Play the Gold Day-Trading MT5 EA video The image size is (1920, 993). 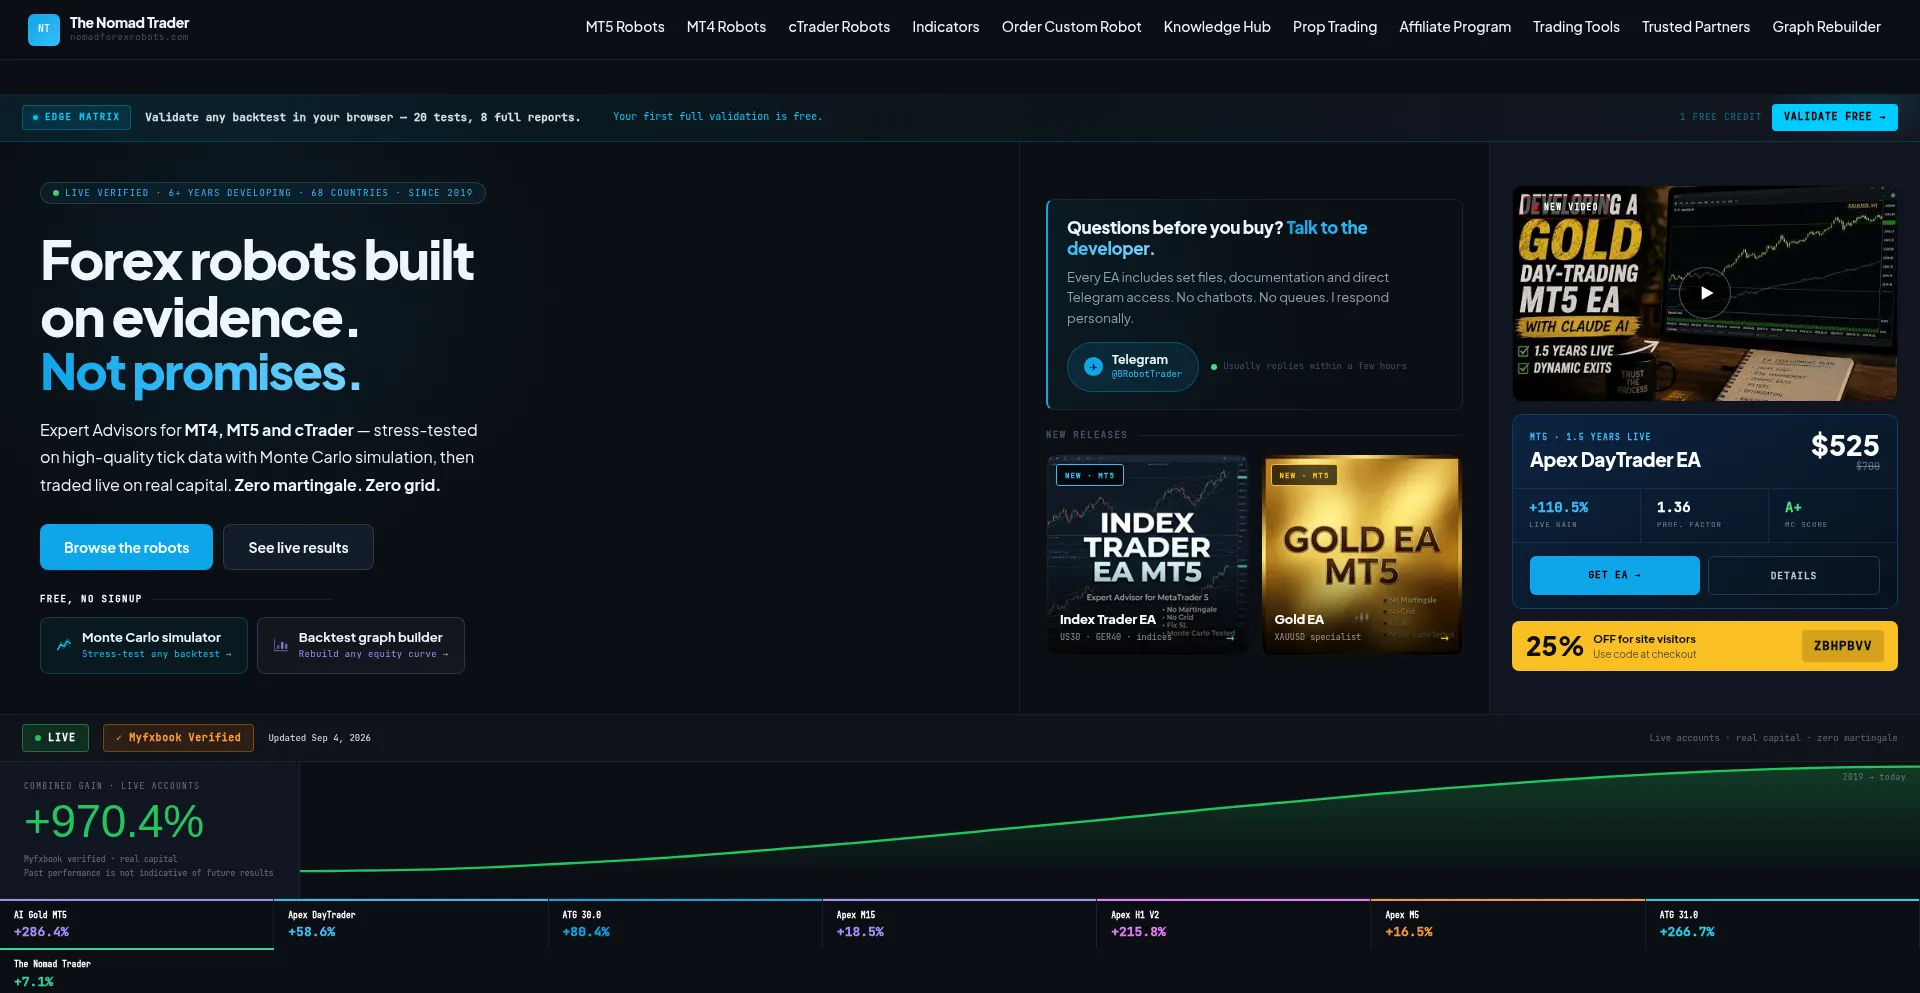click(1705, 293)
